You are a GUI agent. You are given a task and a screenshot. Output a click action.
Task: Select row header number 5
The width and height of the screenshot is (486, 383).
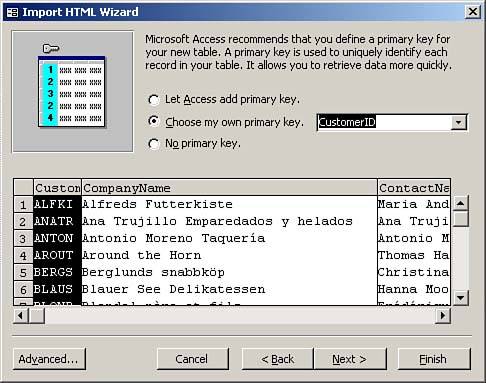pyautogui.click(x=23, y=272)
